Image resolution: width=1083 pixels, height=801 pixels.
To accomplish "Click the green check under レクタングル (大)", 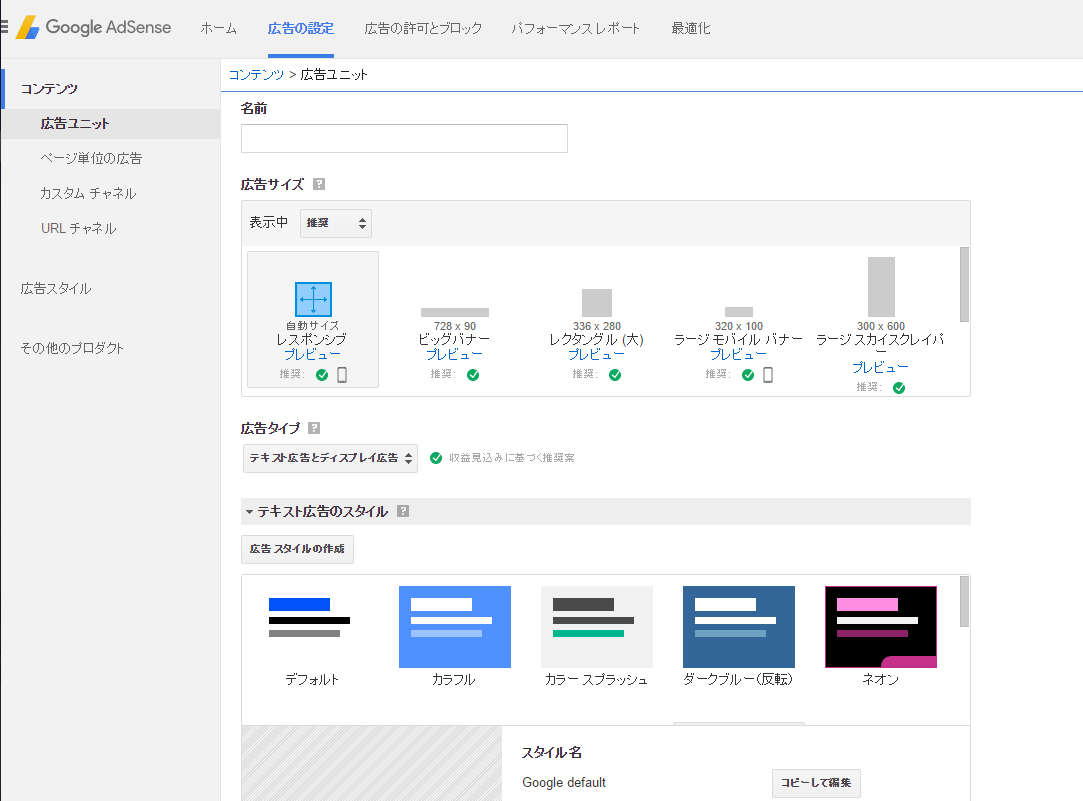I will coord(615,375).
